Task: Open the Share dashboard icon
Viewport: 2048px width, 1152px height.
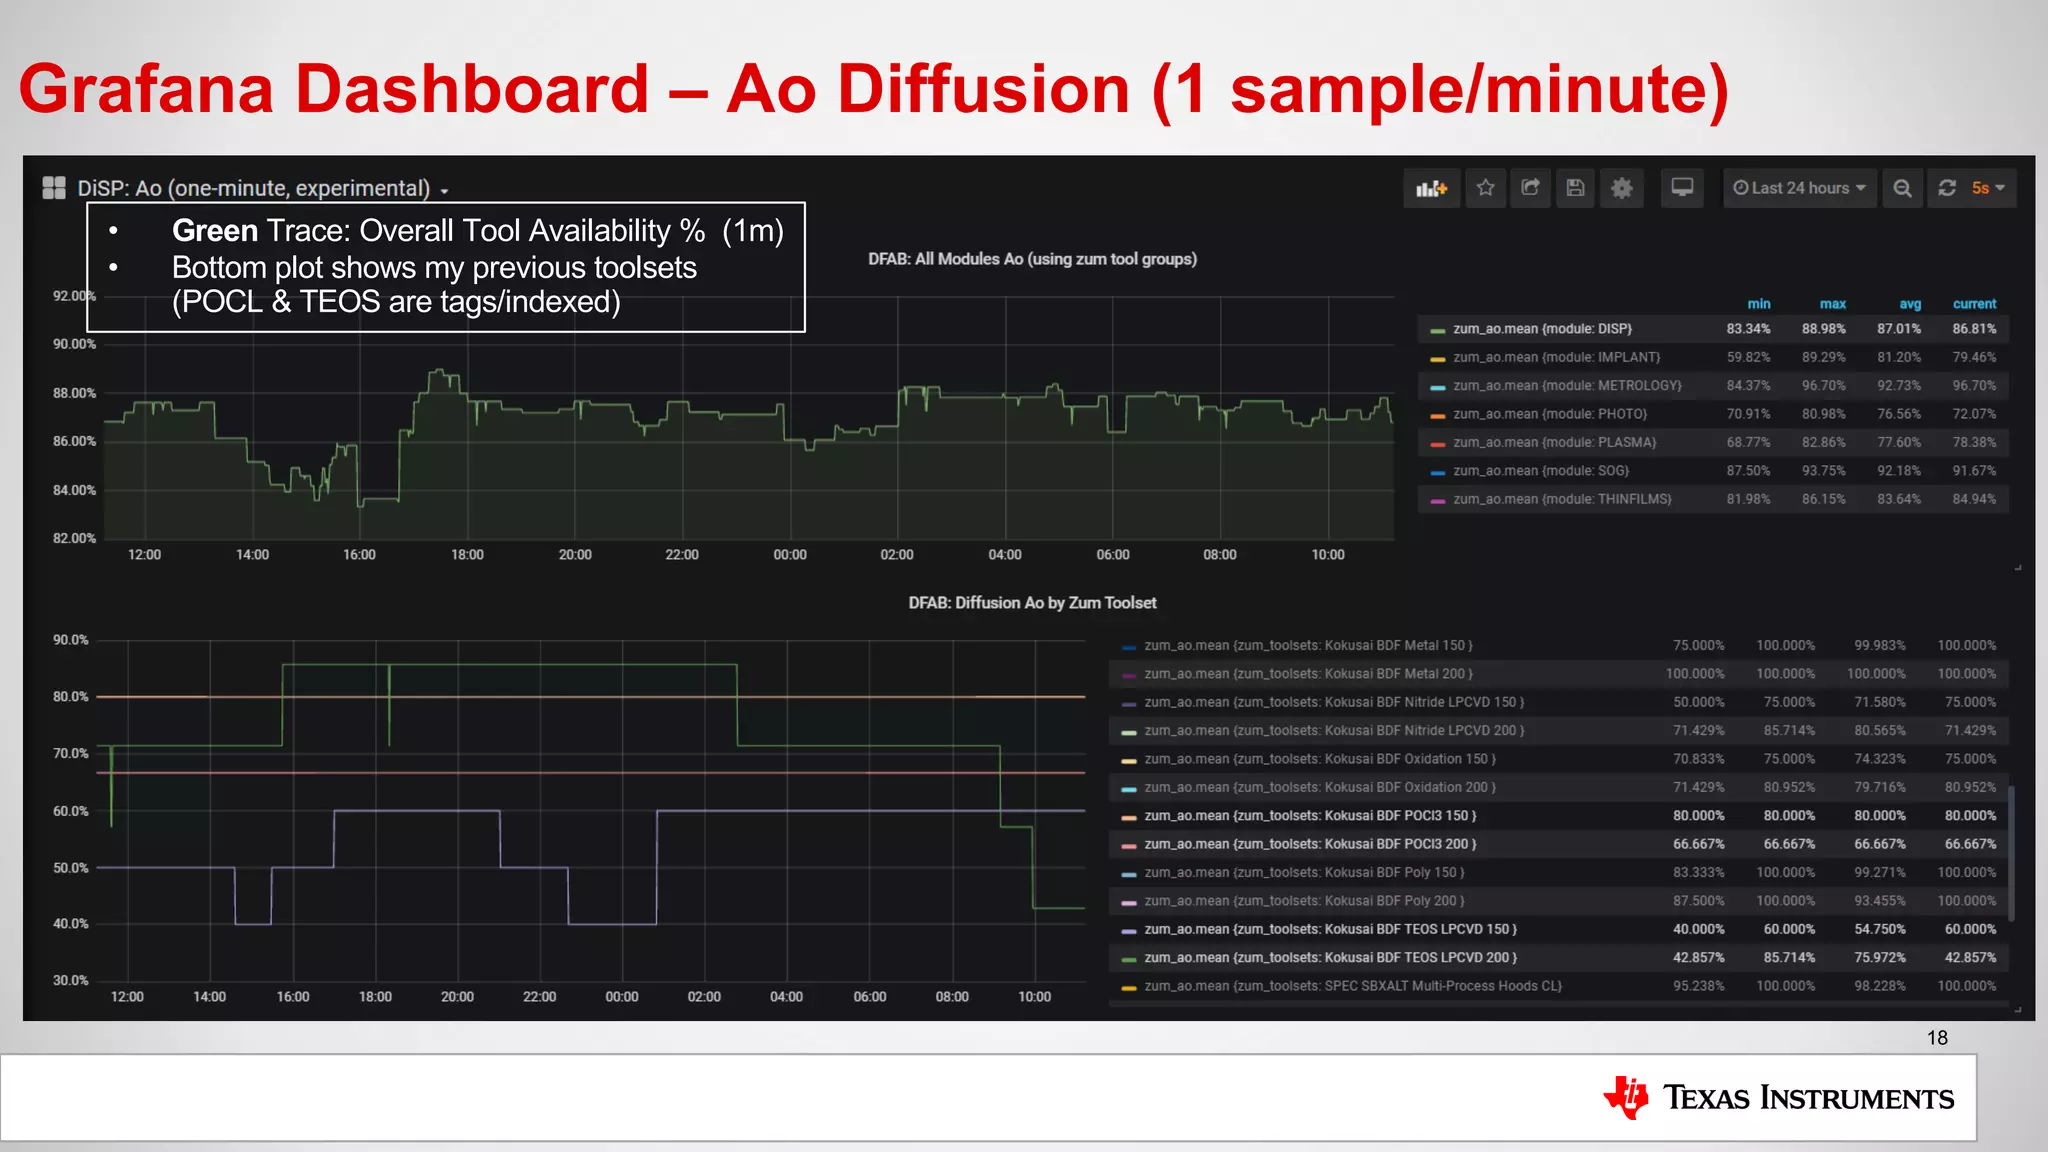Action: (x=1531, y=188)
